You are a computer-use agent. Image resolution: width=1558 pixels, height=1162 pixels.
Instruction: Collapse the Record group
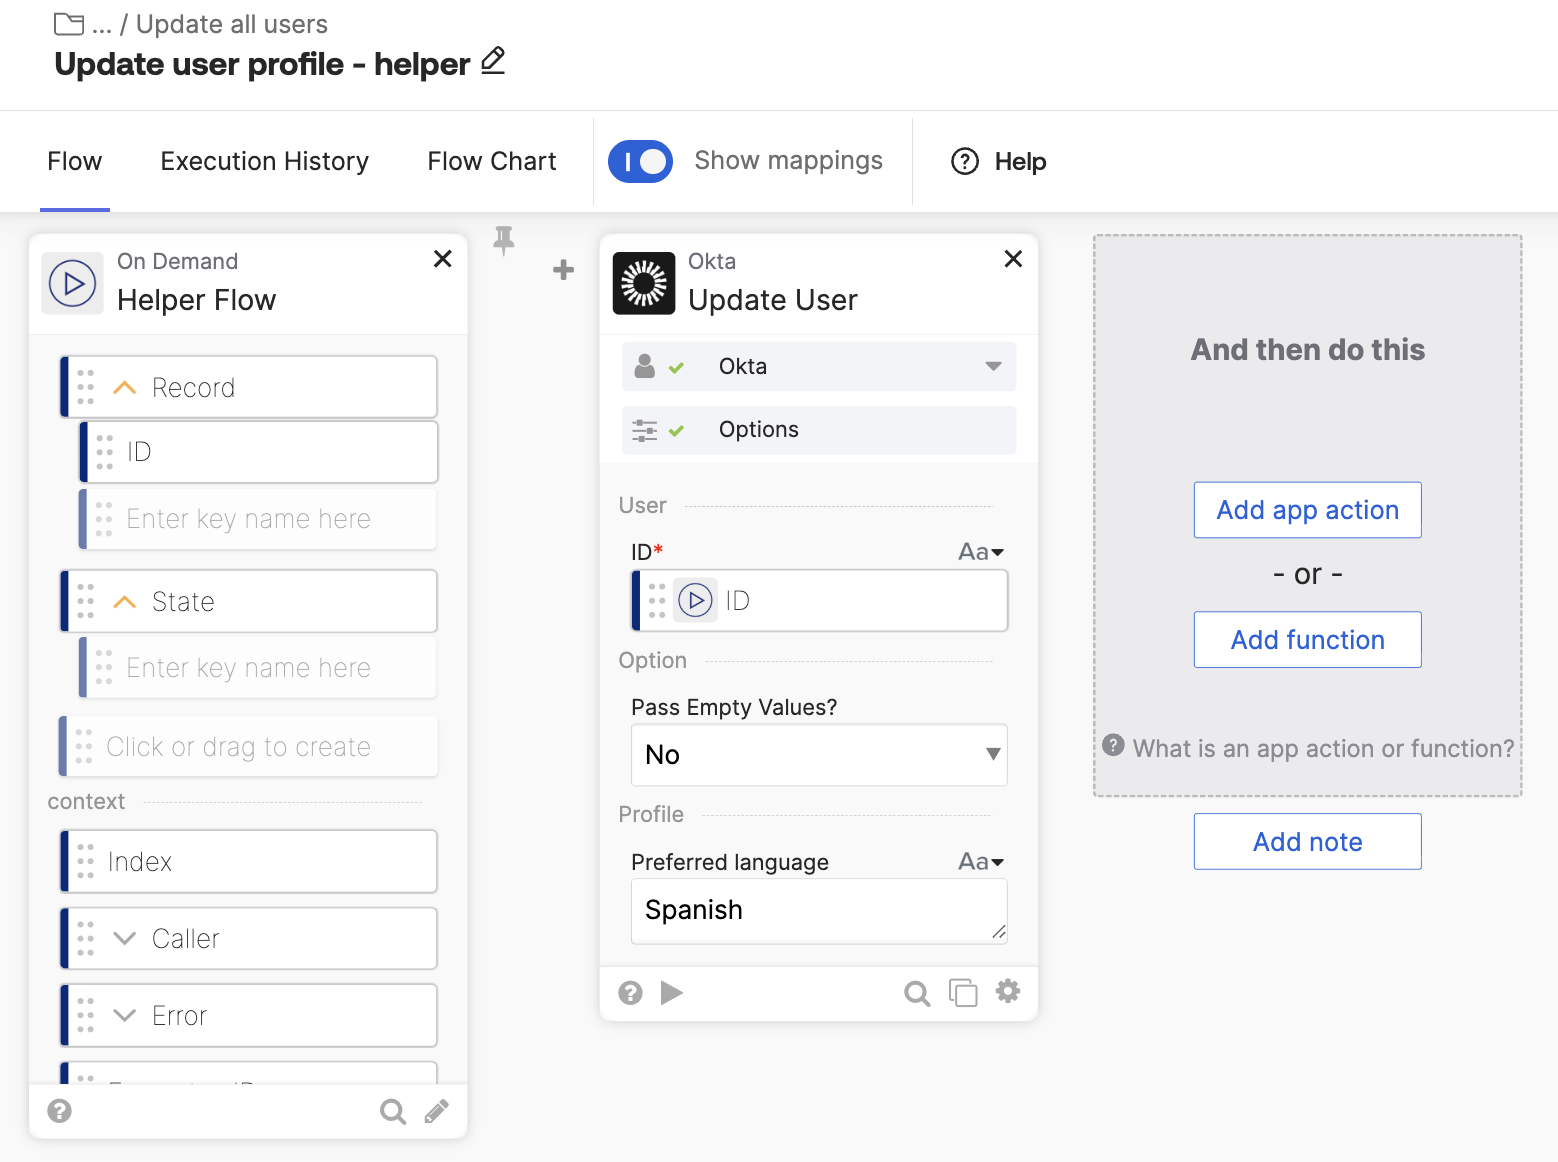coord(125,388)
